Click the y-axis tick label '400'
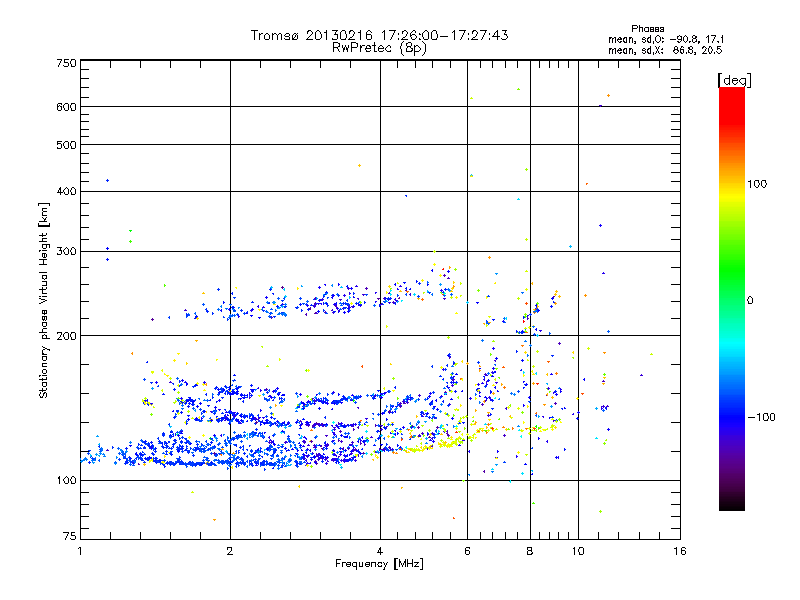 (66, 192)
